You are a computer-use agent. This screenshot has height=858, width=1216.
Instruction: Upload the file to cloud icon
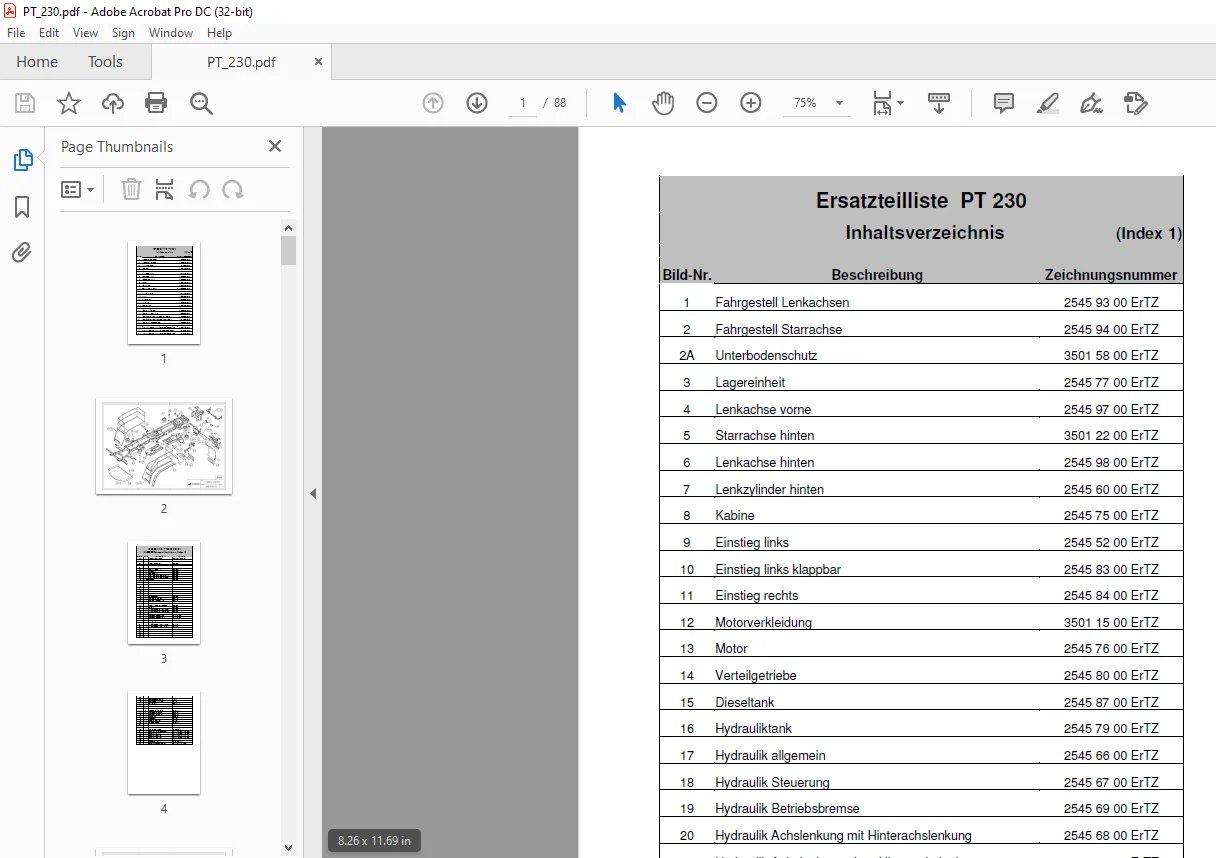tap(113, 103)
